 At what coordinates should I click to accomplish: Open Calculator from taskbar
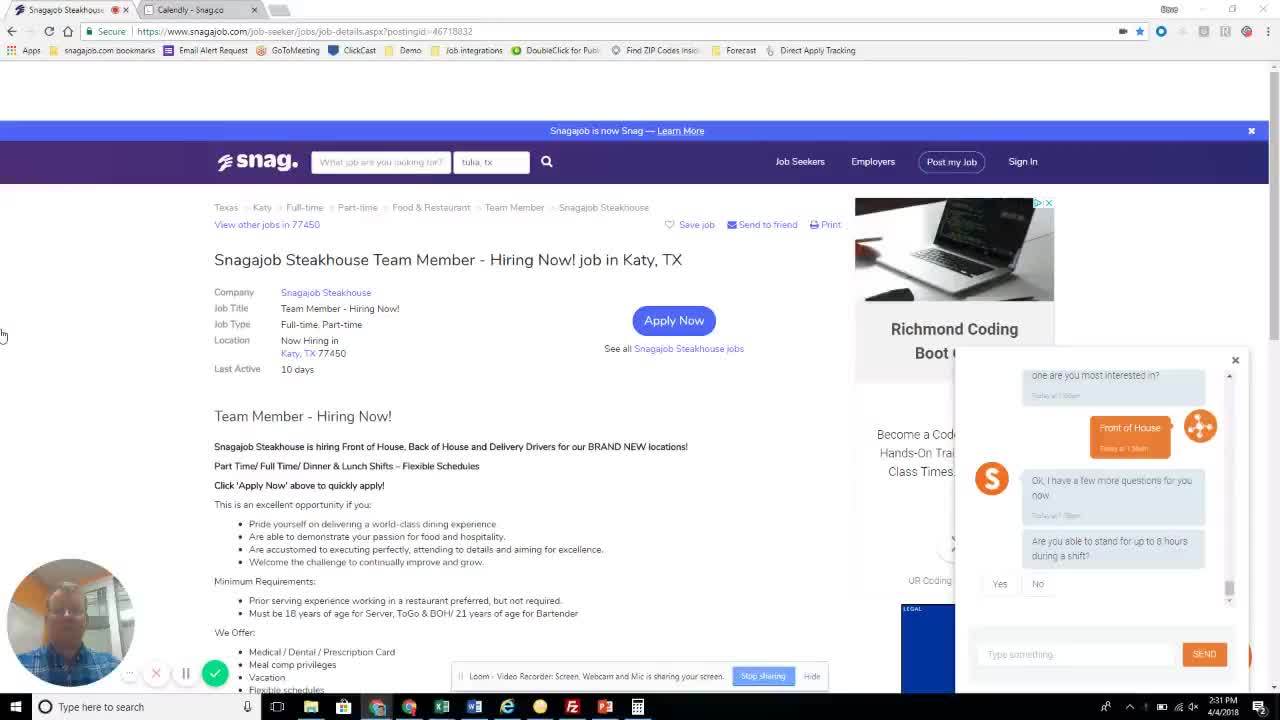point(638,707)
